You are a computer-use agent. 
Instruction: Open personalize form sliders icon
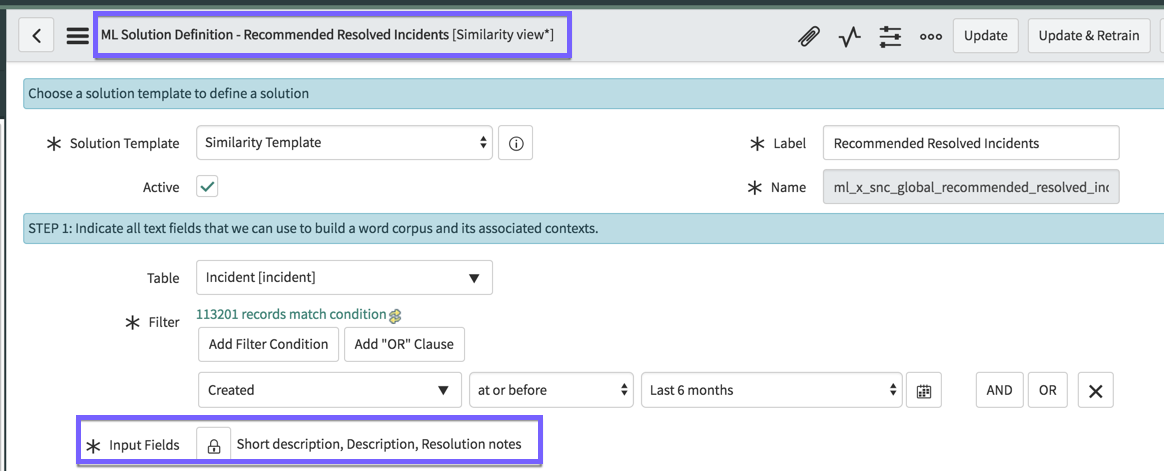pos(889,36)
